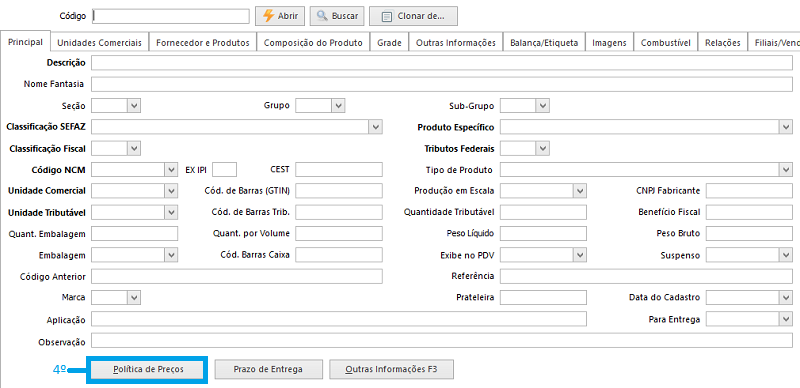Open Política de Preços
Viewport: 800px width, 388px height.
(x=148, y=369)
